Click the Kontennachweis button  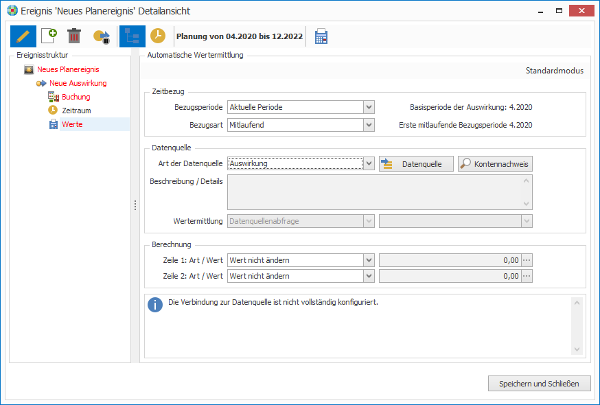(x=495, y=164)
